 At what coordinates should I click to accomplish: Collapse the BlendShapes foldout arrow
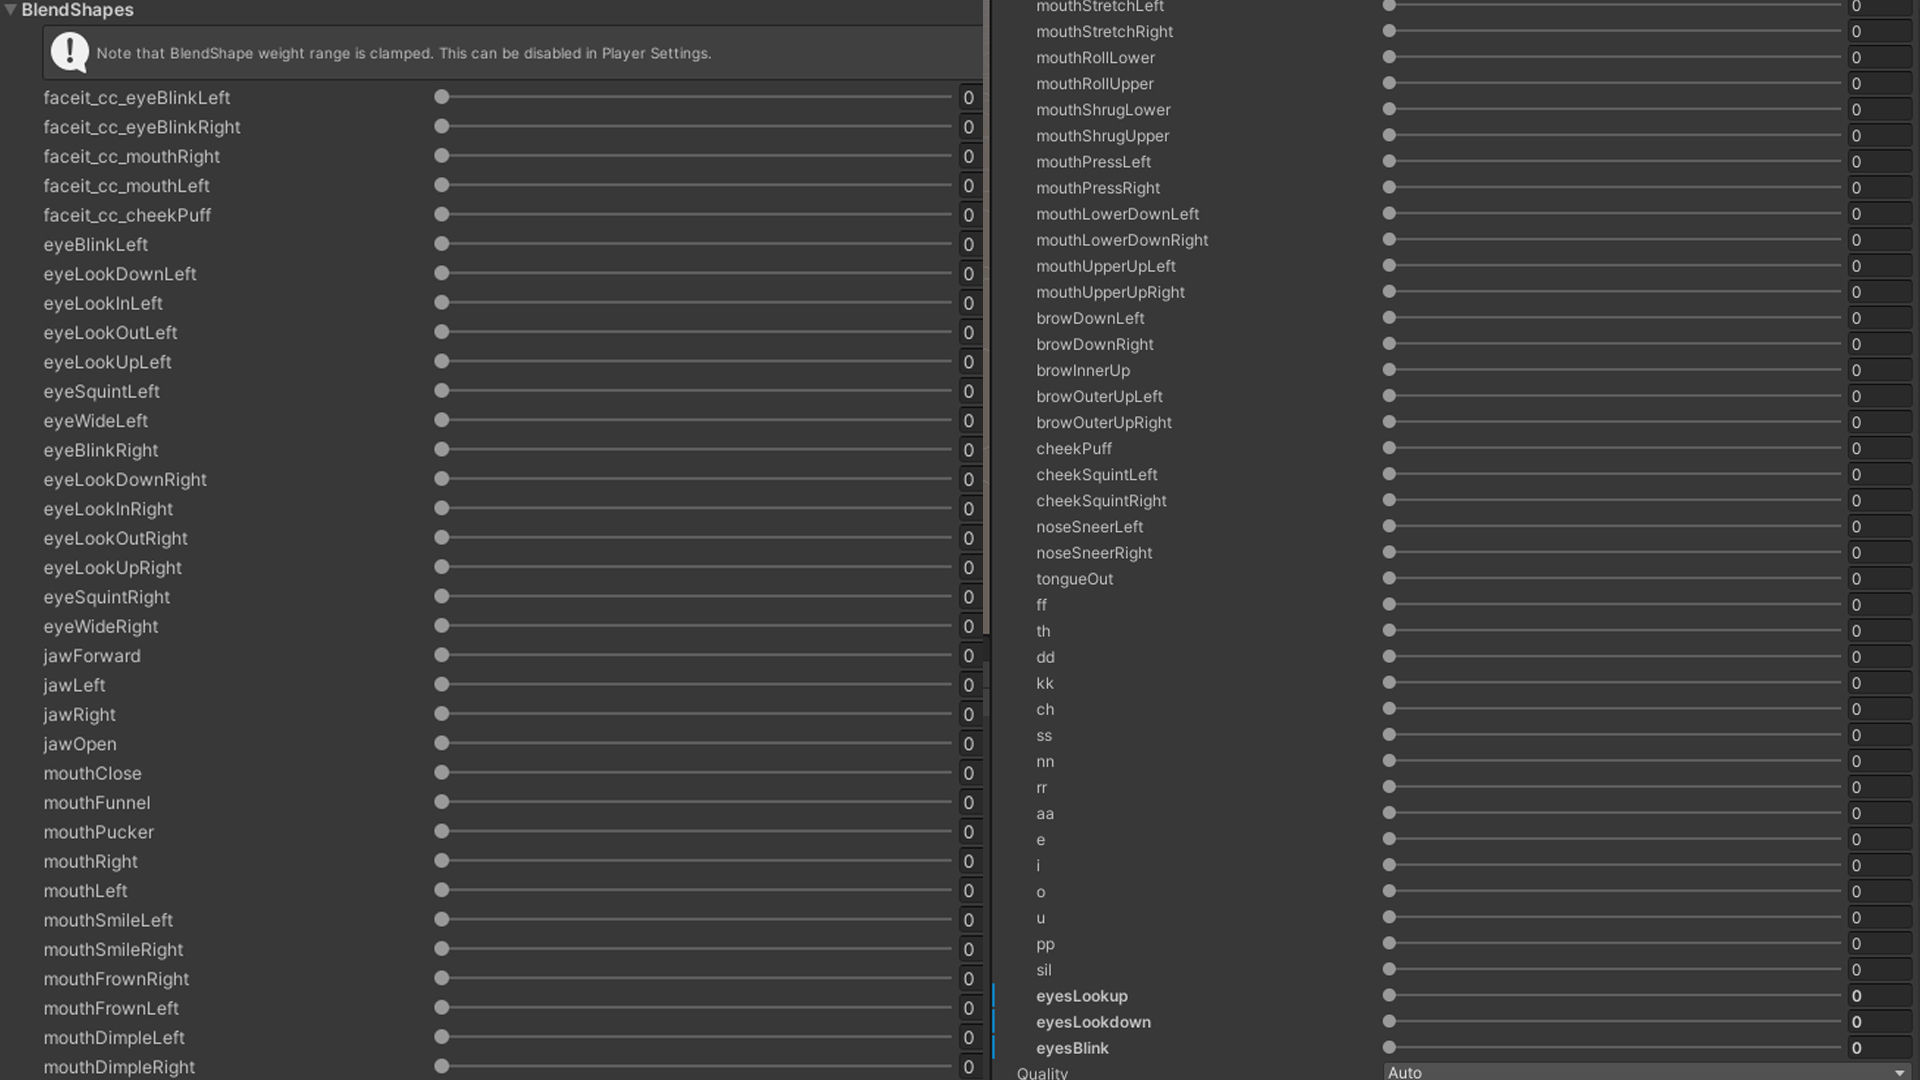tap(10, 10)
